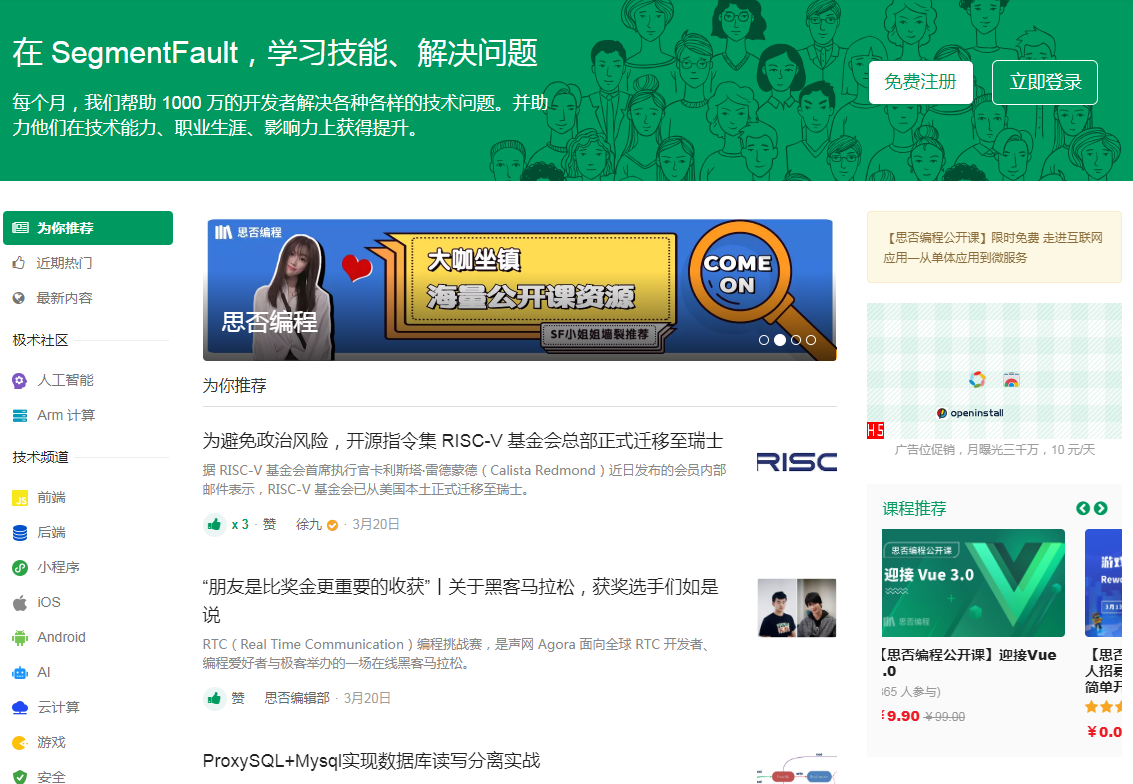Open 小程序 channel label
The height and width of the screenshot is (784, 1133).
59,568
